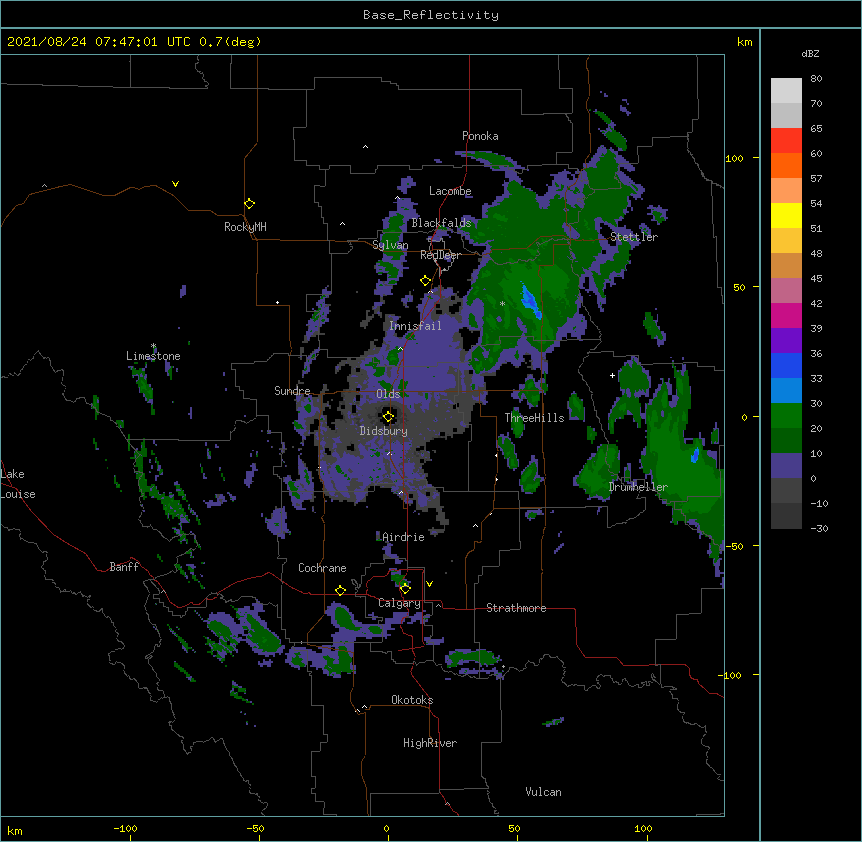Select the RedDeer label

pos(440,255)
